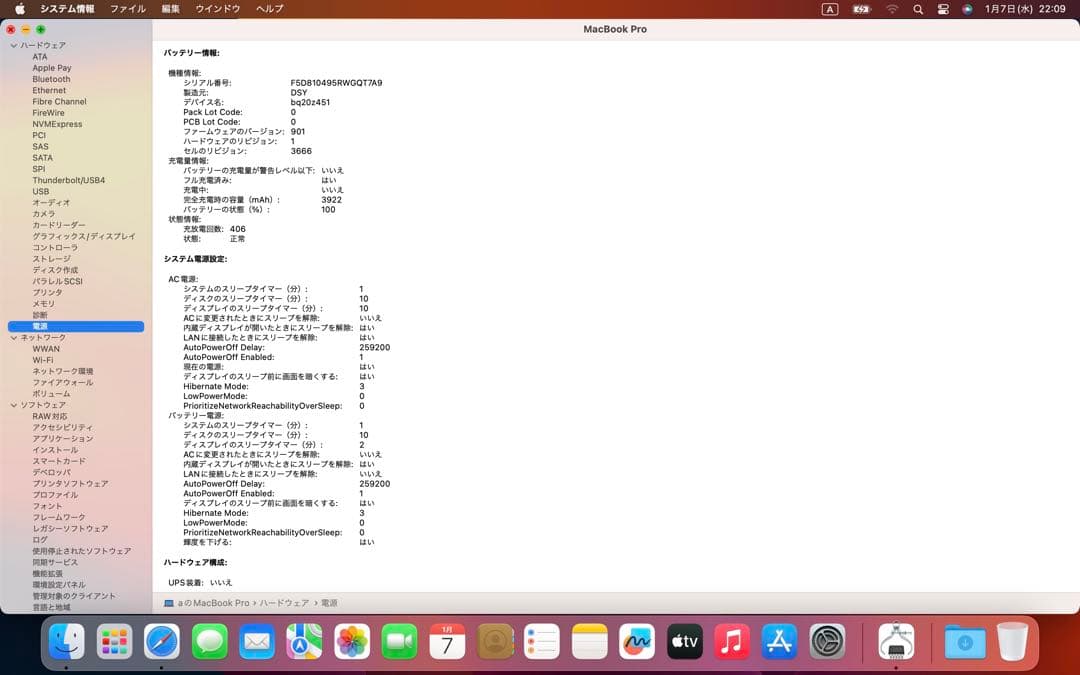Open the Calendar app in the Dock
The image size is (1080, 675).
click(446, 643)
